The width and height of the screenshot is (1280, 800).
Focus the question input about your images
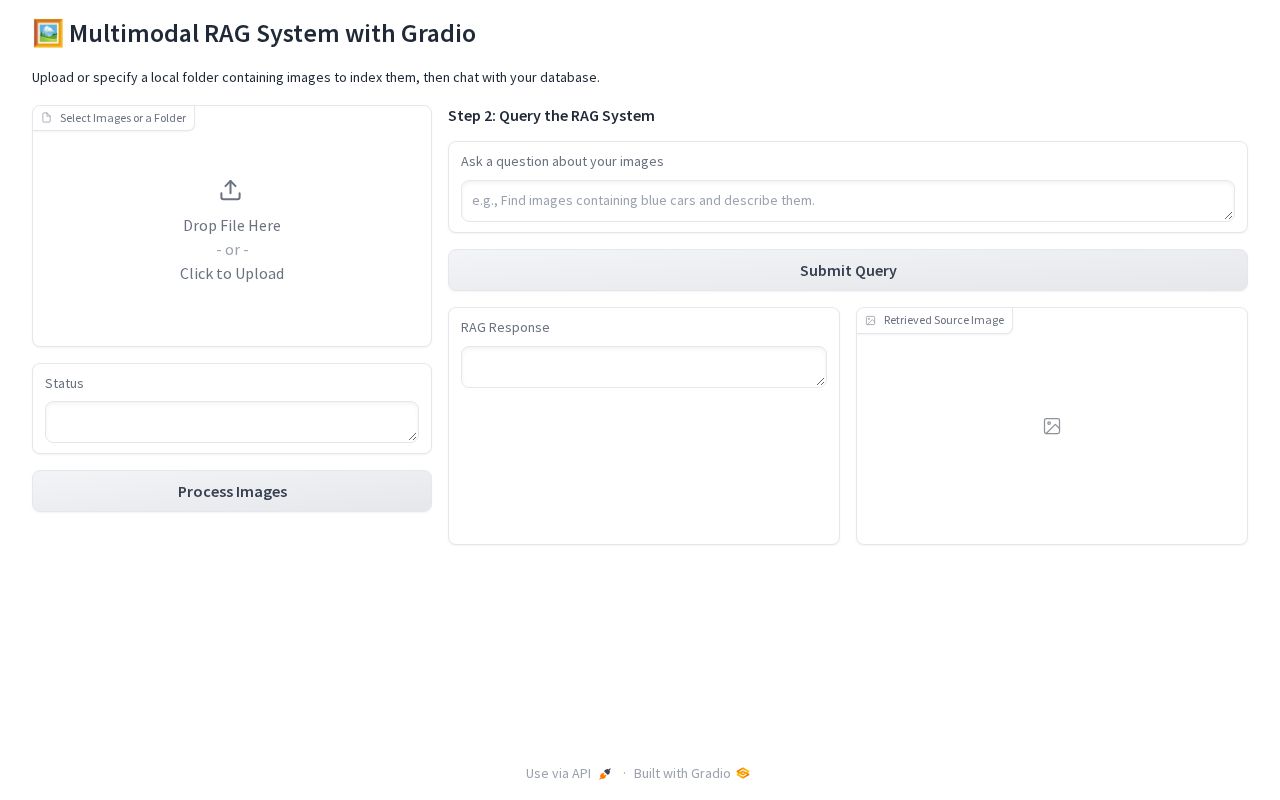coord(848,201)
